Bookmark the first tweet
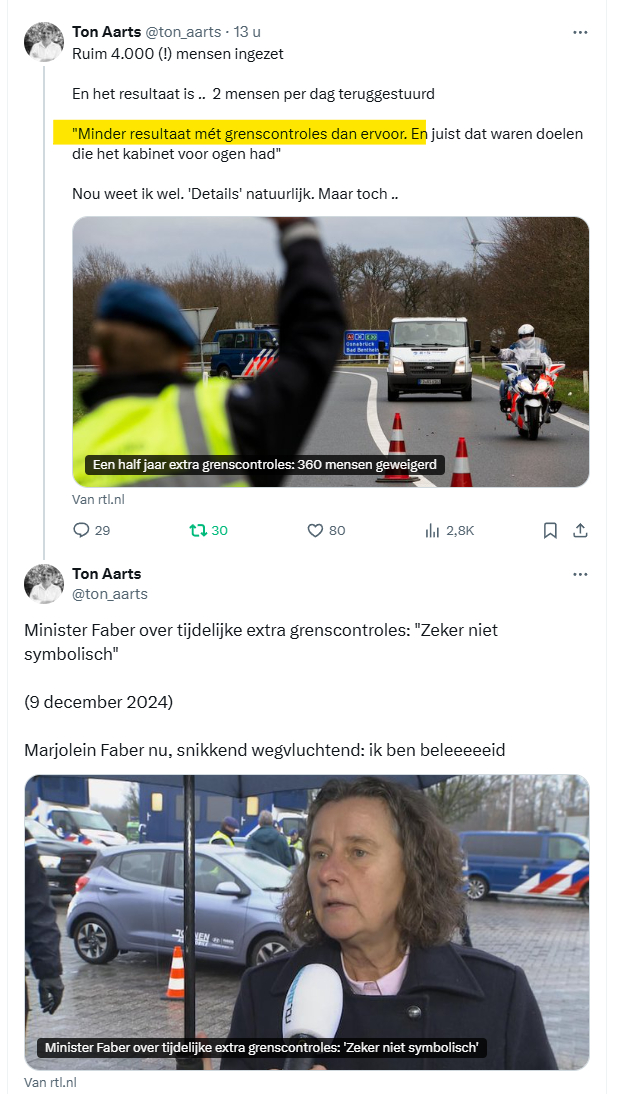 (x=550, y=530)
